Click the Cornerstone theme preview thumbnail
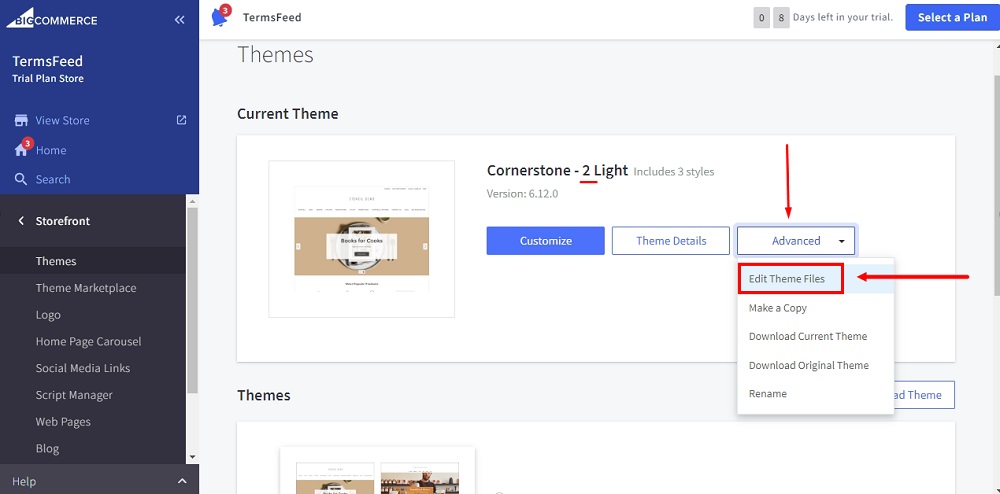 (x=362, y=239)
